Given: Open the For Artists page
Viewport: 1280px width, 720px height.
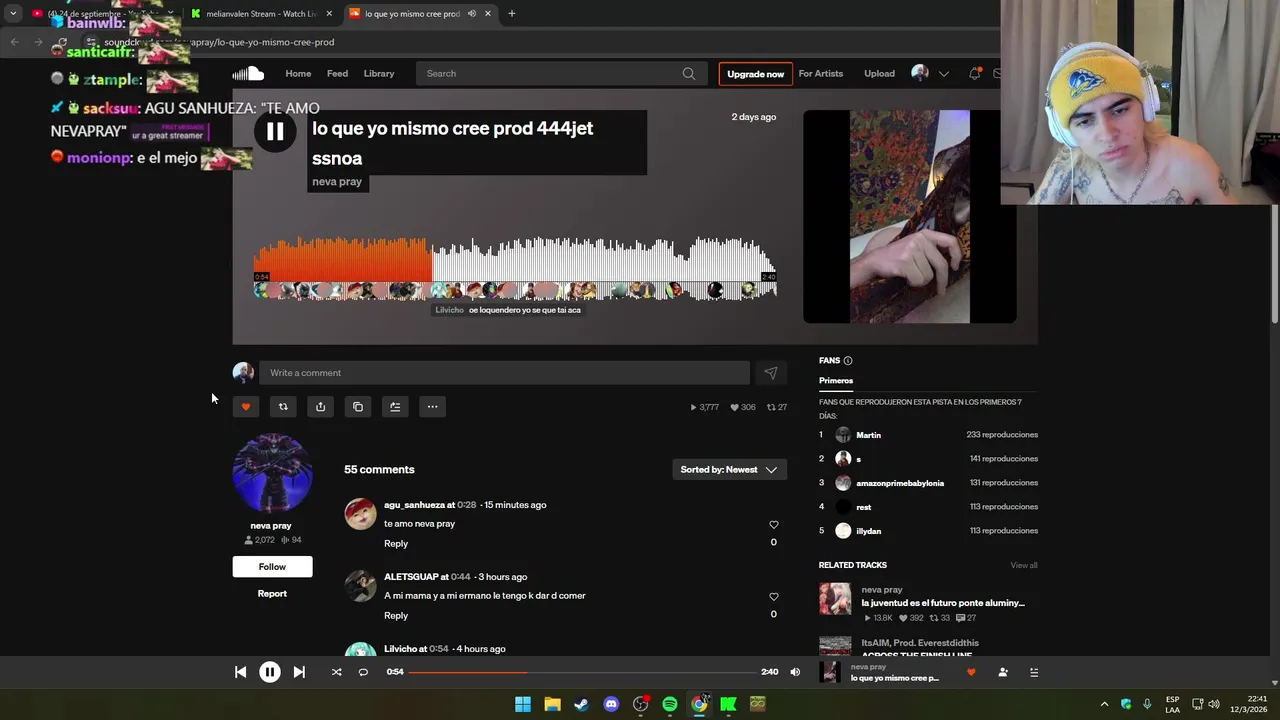Looking at the screenshot, I should (820, 73).
